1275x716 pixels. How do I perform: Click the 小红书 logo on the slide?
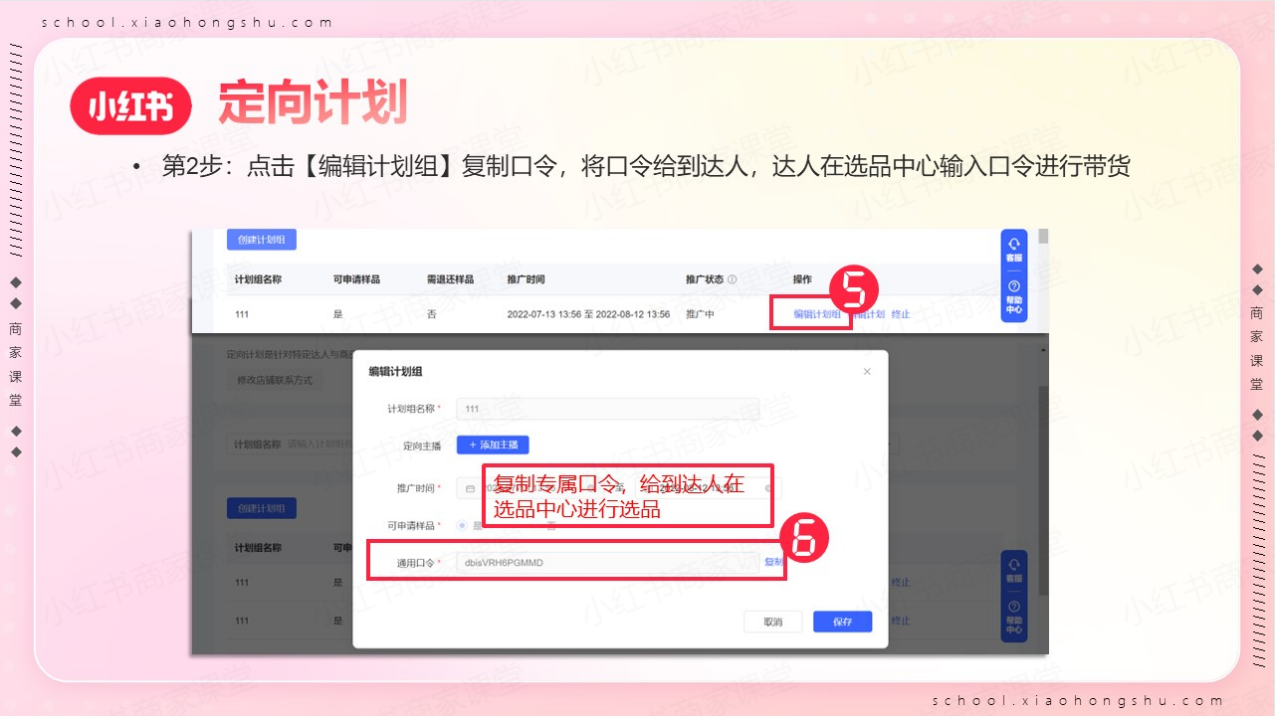click(130, 106)
